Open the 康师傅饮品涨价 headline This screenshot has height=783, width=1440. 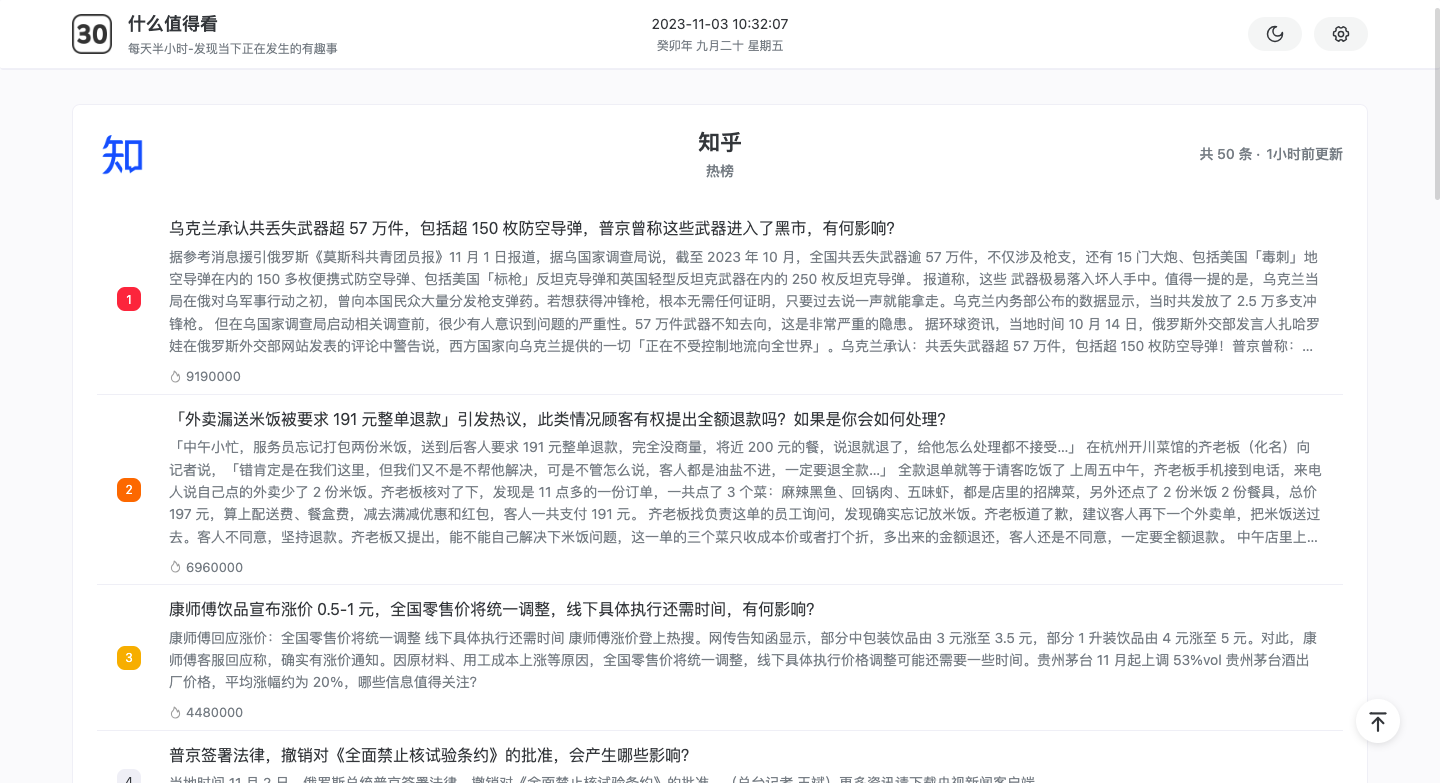click(x=491, y=609)
